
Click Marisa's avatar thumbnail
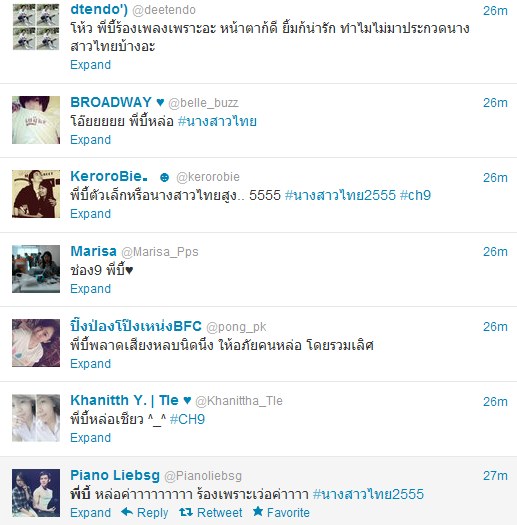(x=36, y=269)
